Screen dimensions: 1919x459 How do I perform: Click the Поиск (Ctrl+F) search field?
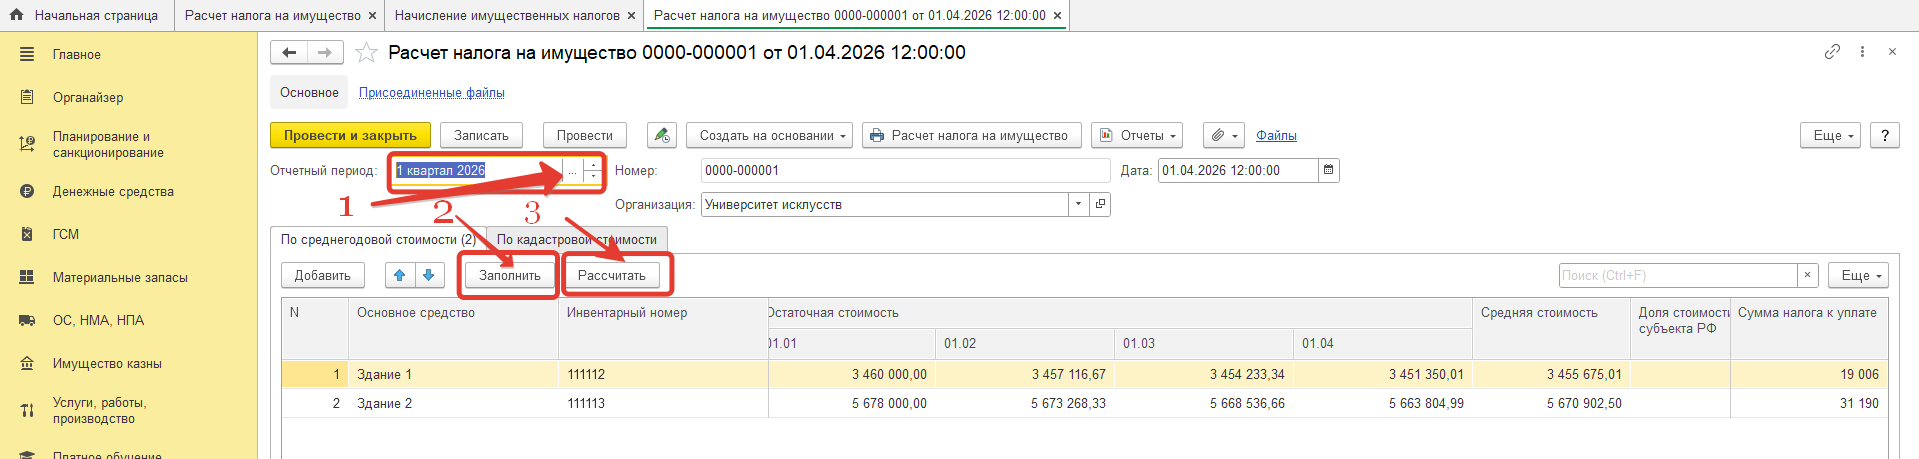coord(1678,275)
